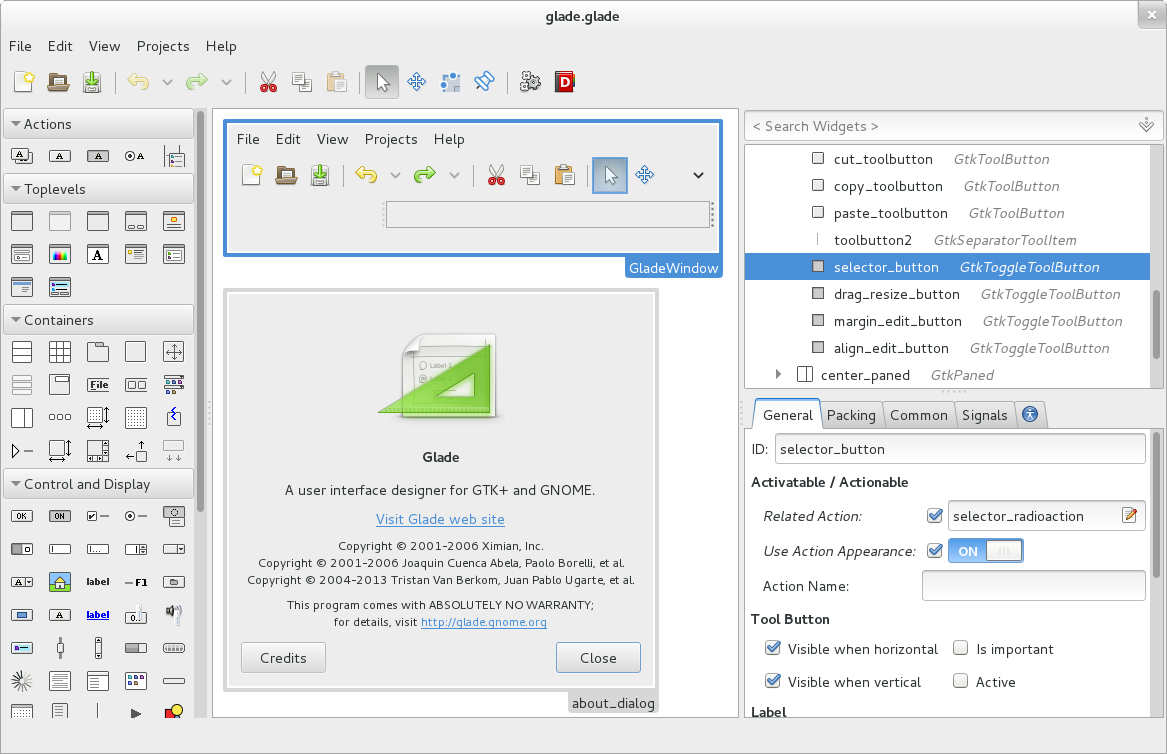Switch to the Signals tab
Viewport: 1167px width, 754px height.
click(x=985, y=415)
